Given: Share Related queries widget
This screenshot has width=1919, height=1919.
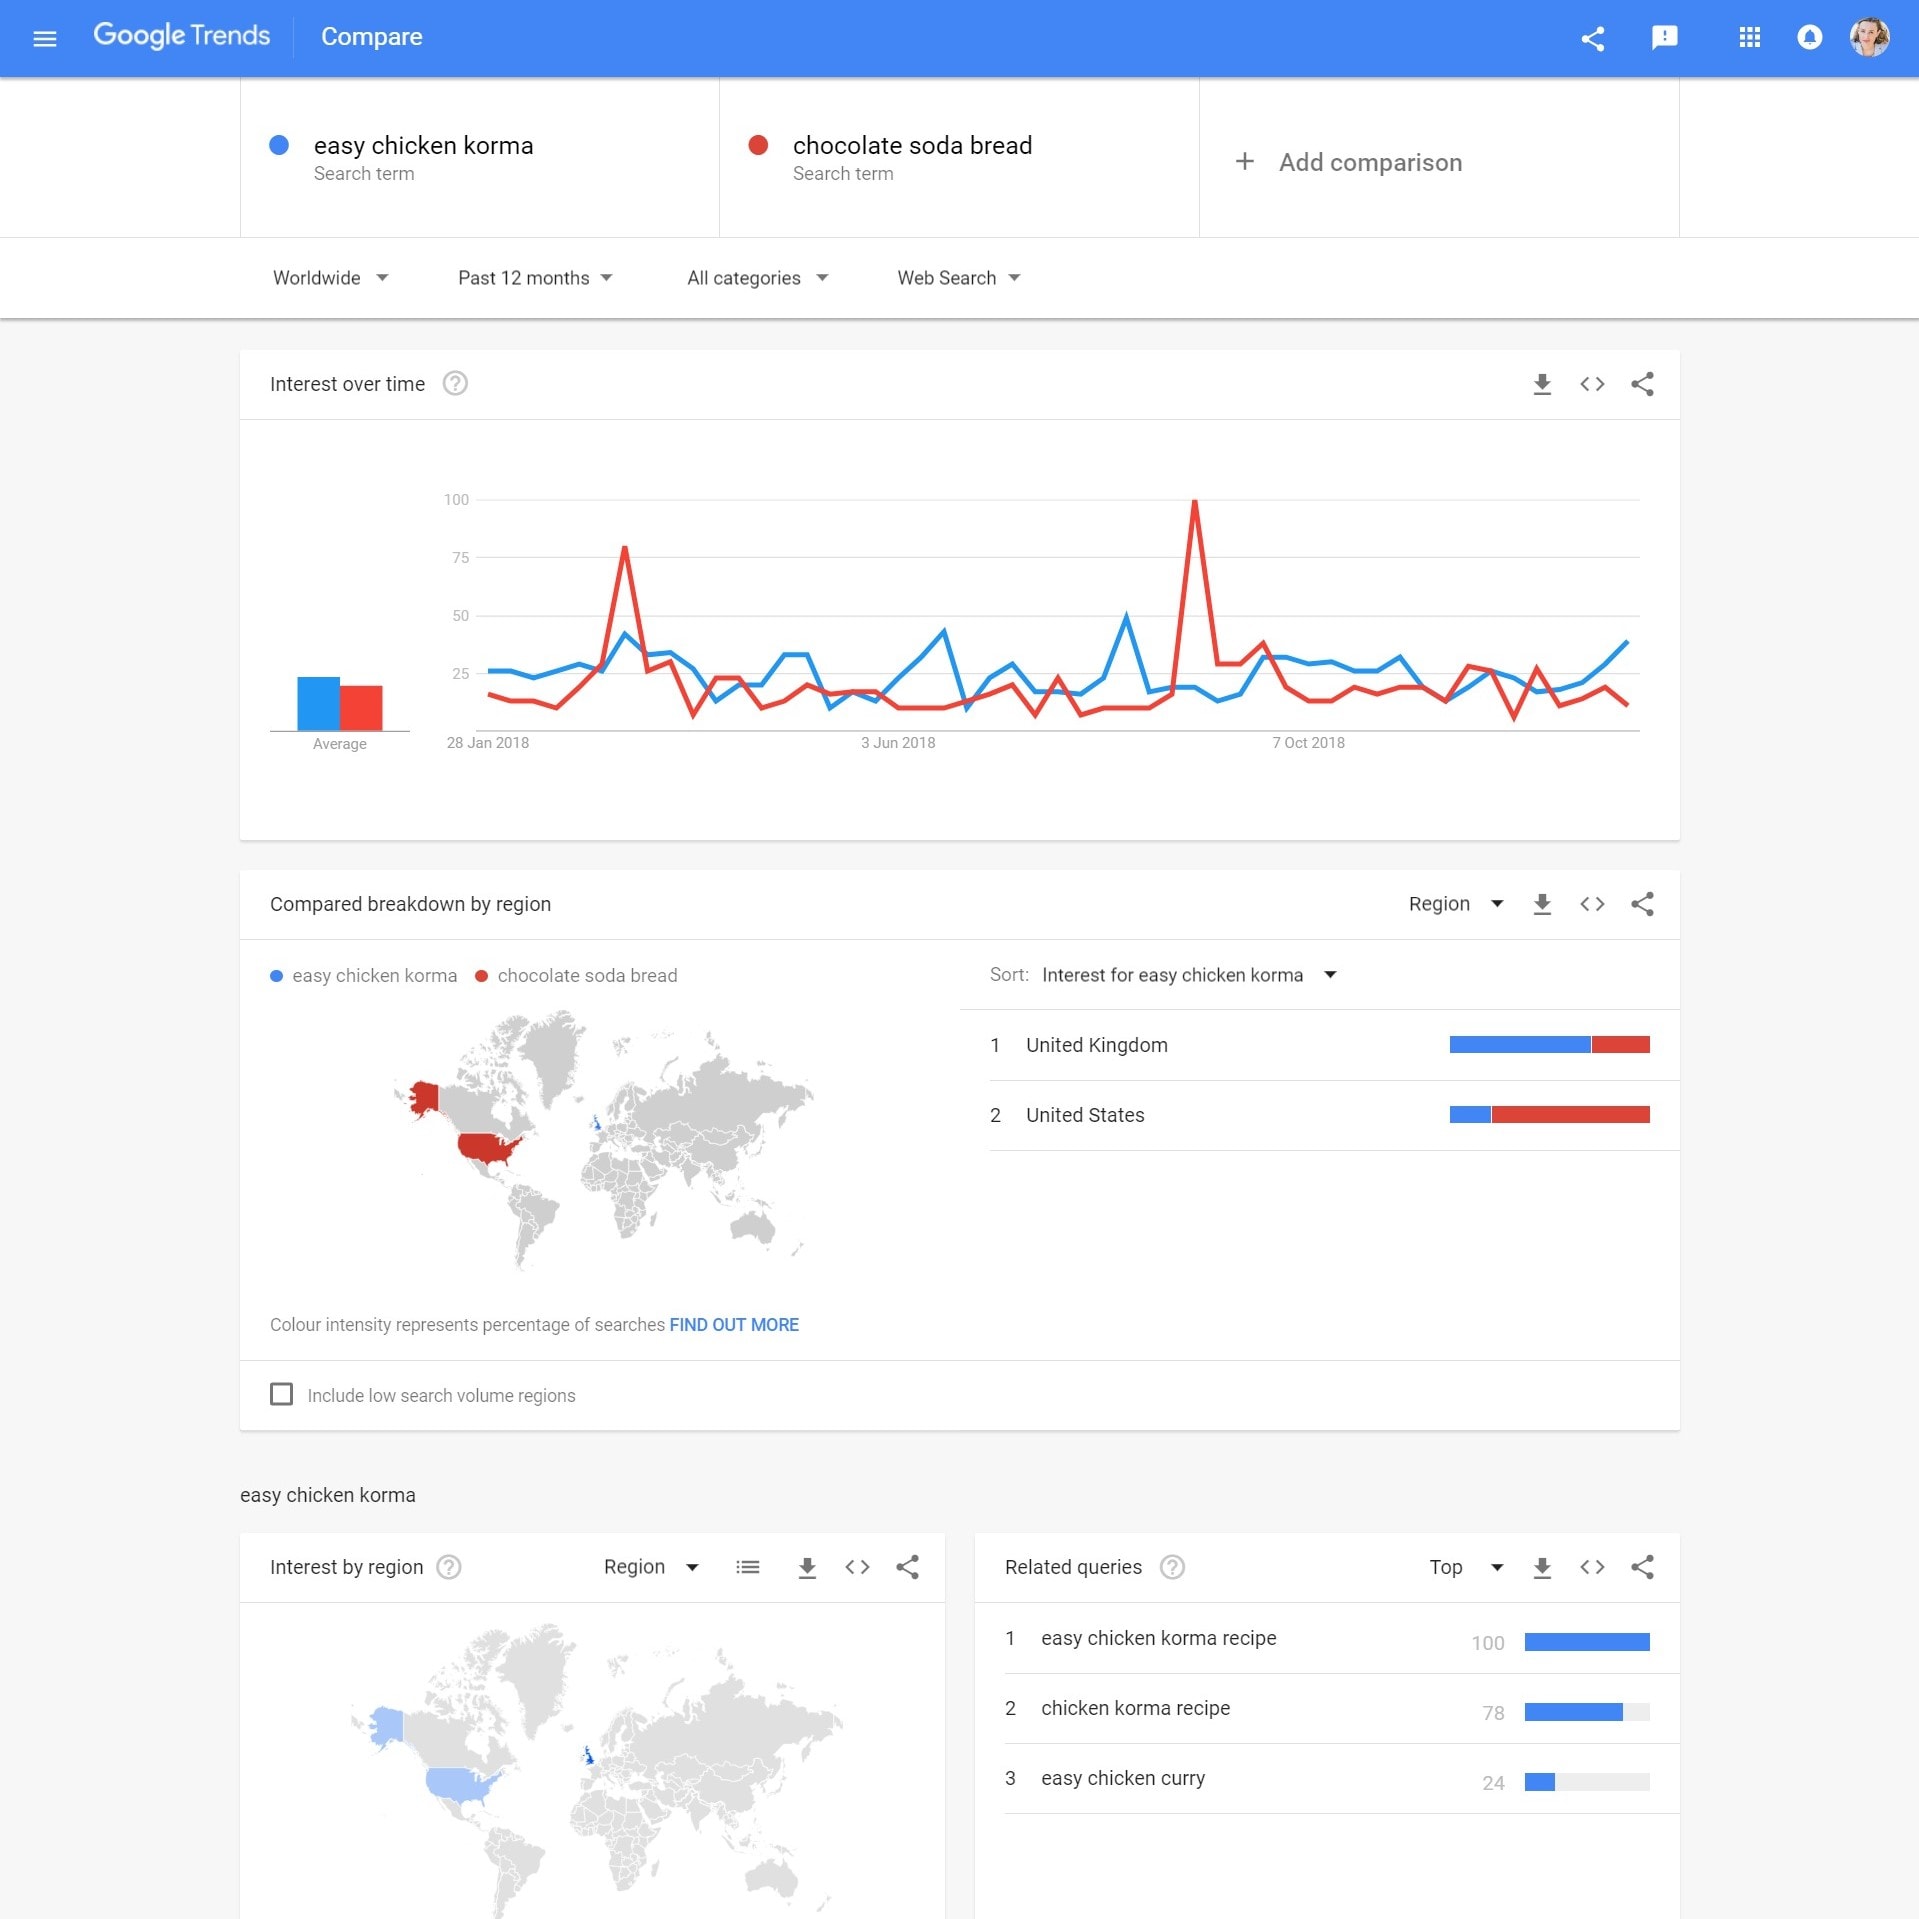Looking at the screenshot, I should (1642, 1567).
